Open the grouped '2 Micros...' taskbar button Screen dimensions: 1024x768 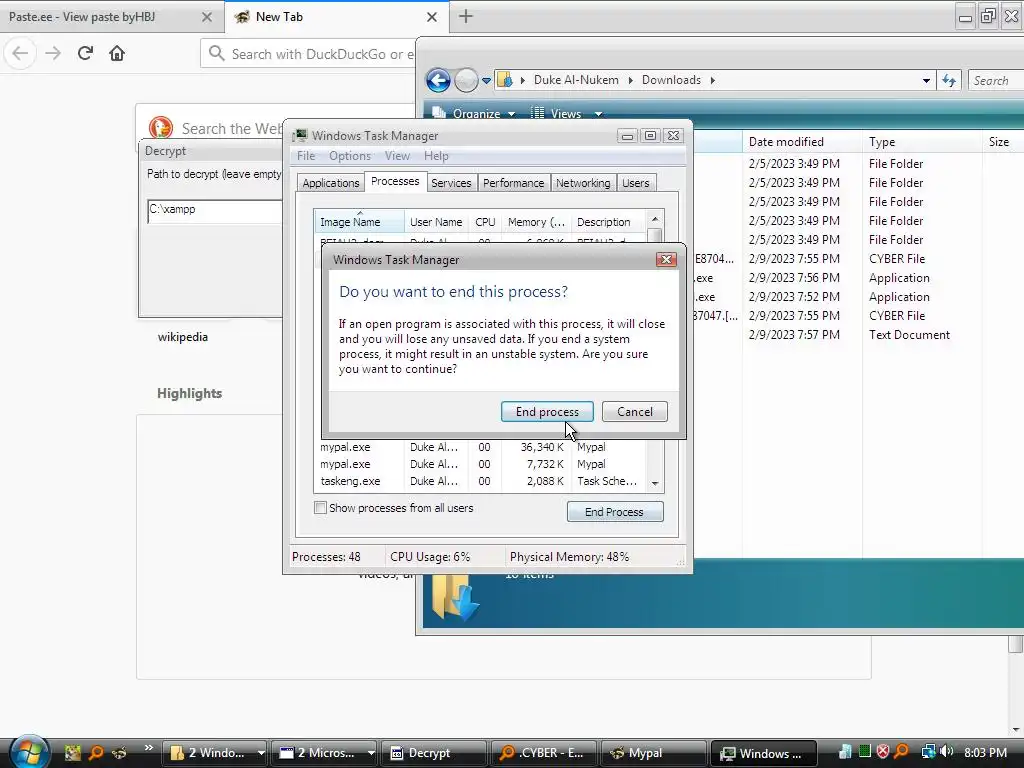(324, 752)
